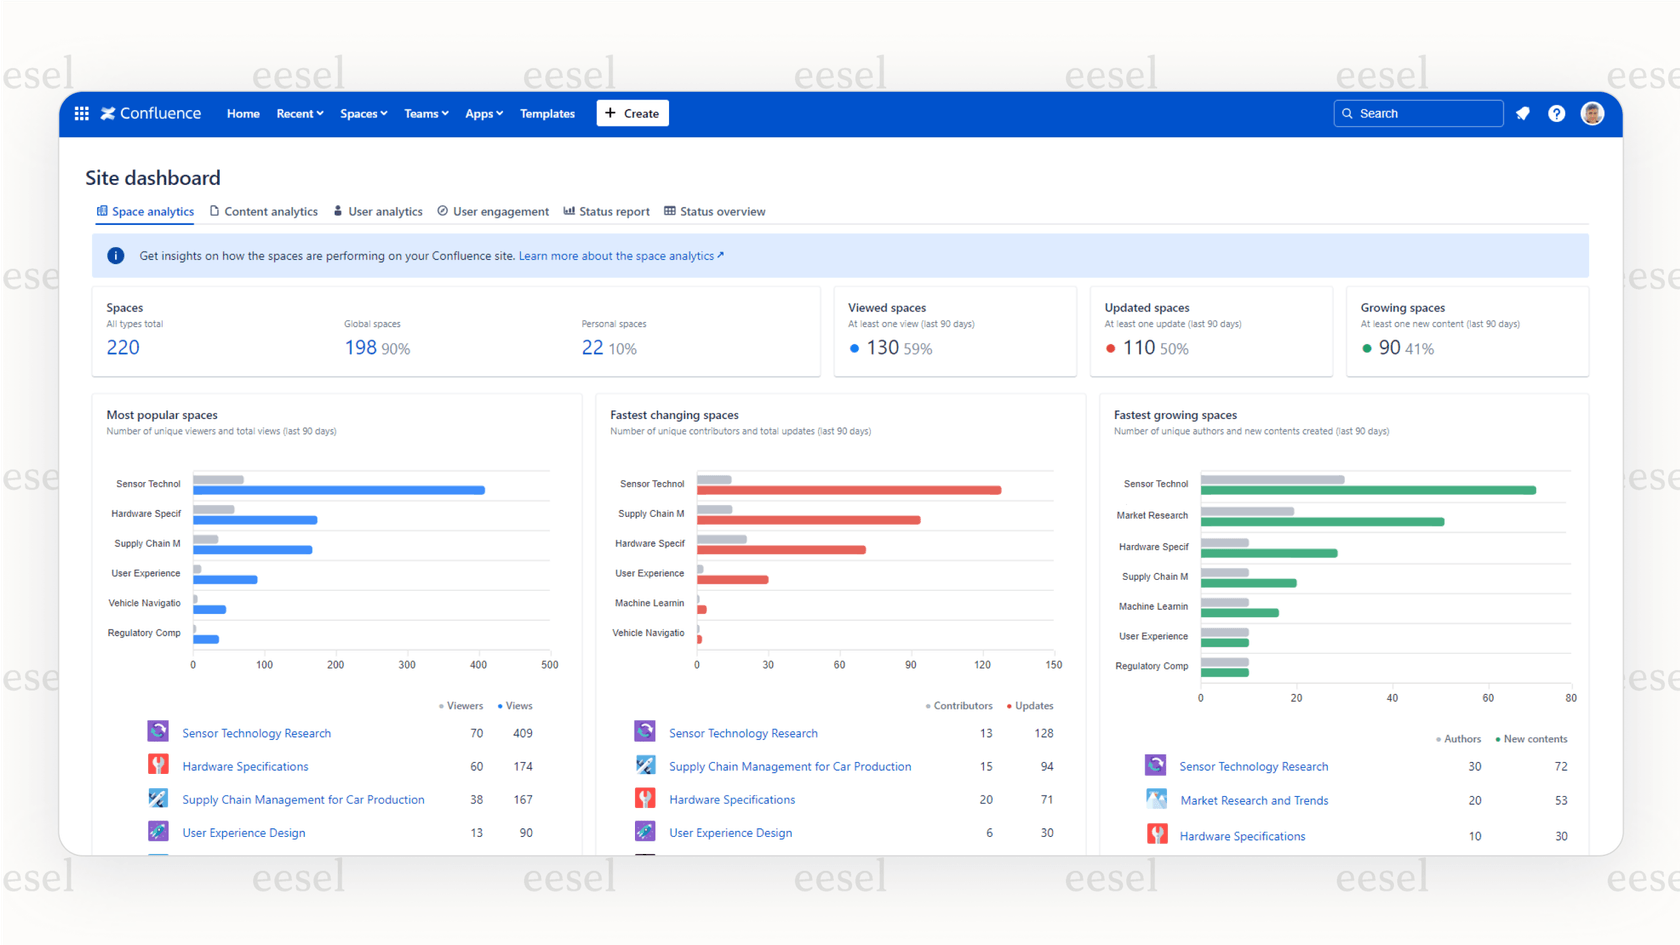Select the Sensor Technology Research space icon
The image size is (1680, 945).
pos(157,731)
